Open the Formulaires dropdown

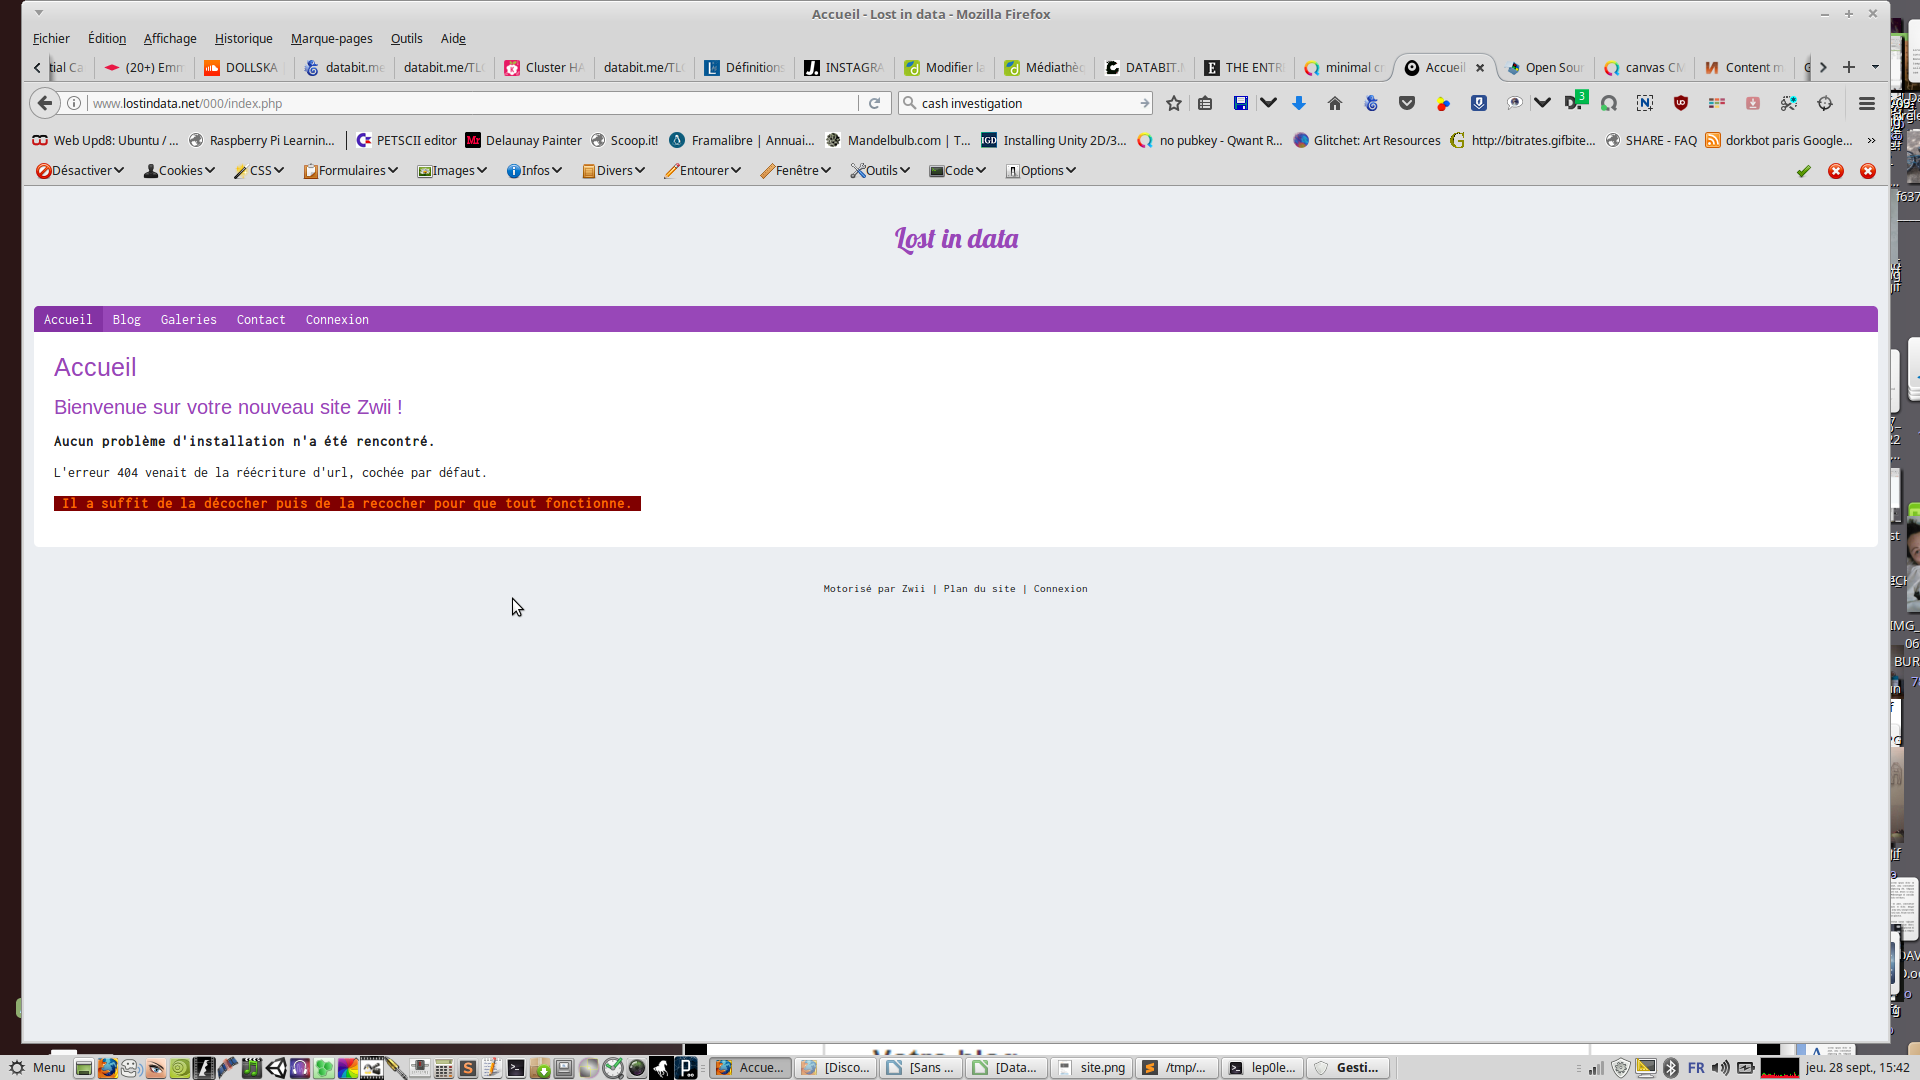point(351,171)
